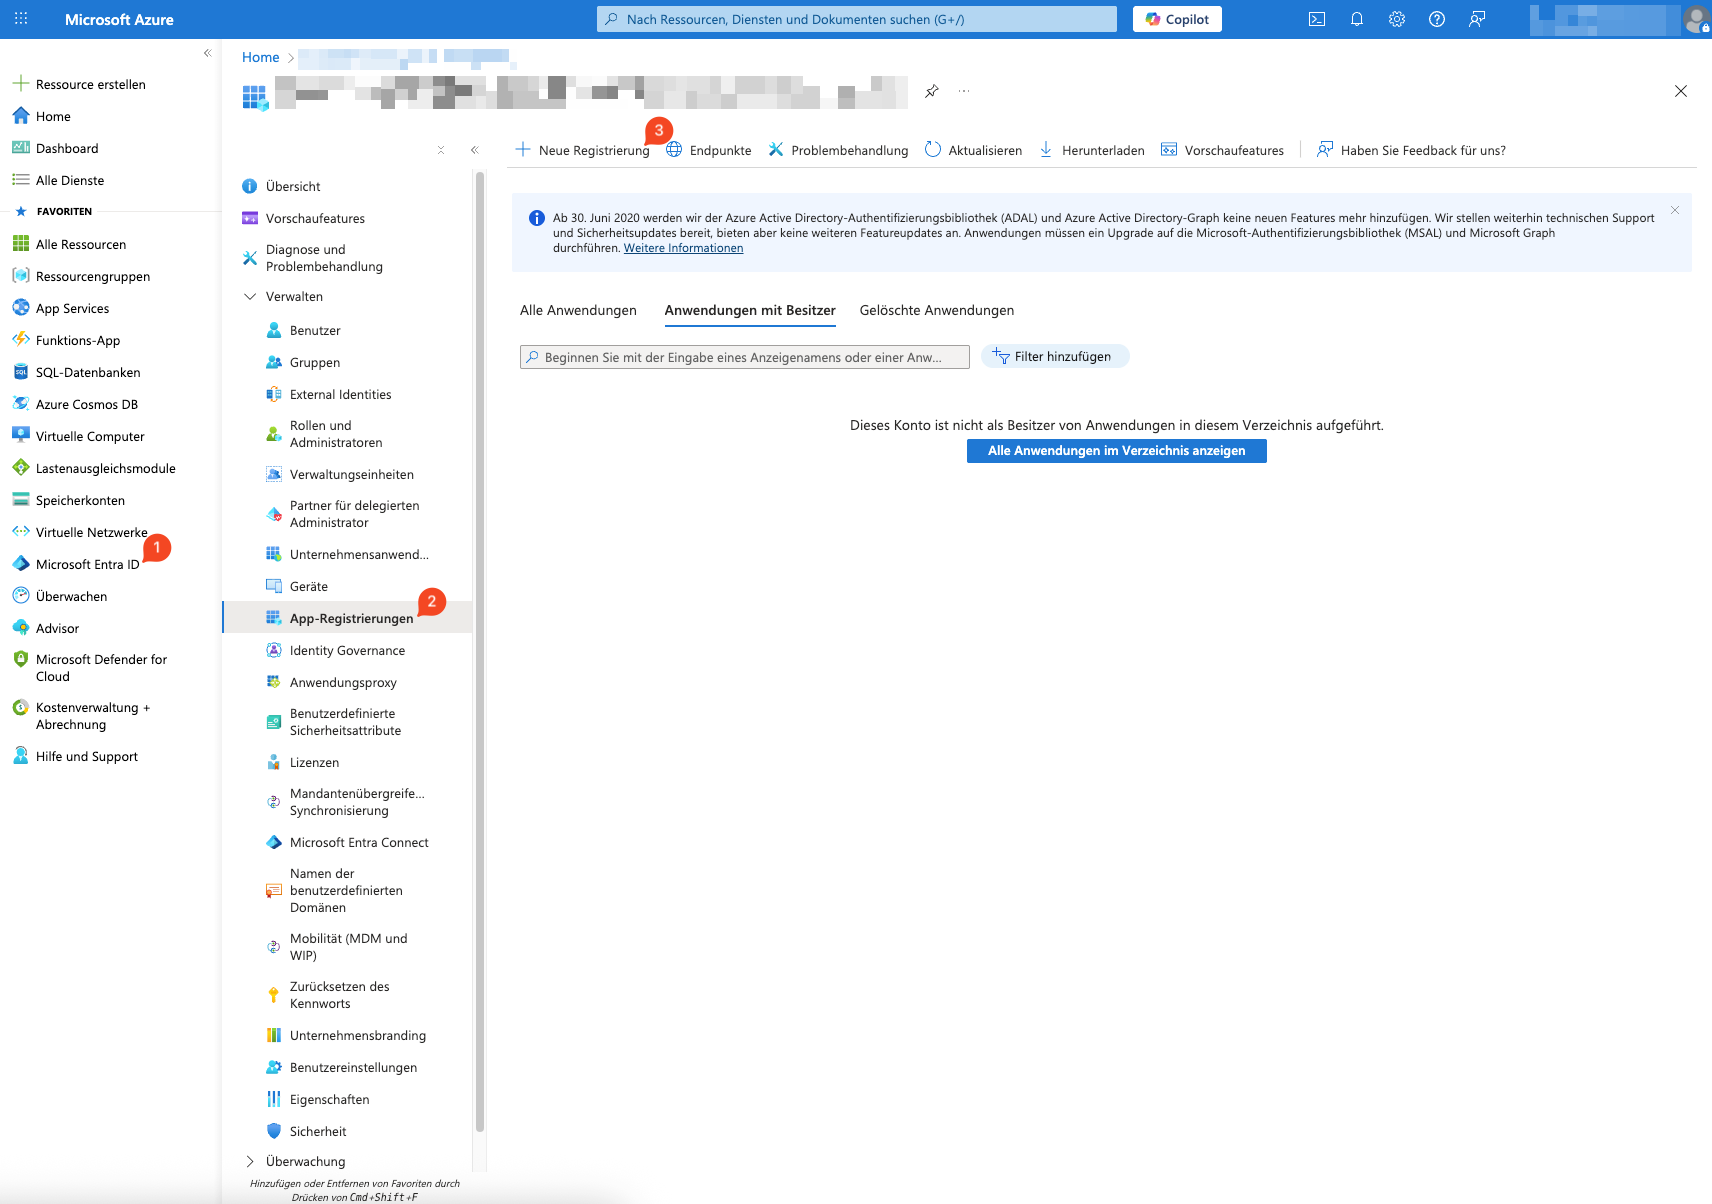Open the help question mark icon
The height and width of the screenshot is (1204, 1712).
[x=1437, y=18]
